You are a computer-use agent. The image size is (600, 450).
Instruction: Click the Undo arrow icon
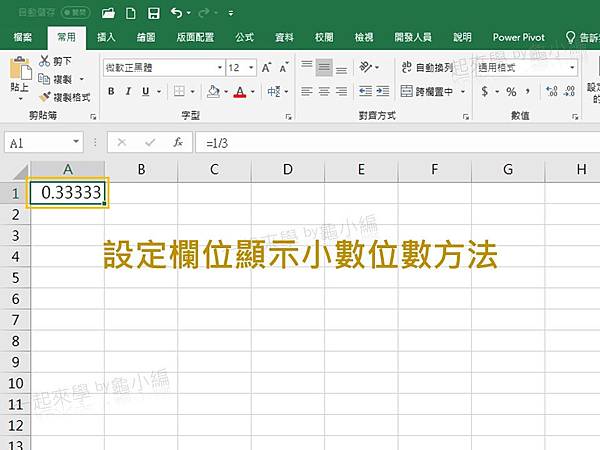tap(176, 13)
